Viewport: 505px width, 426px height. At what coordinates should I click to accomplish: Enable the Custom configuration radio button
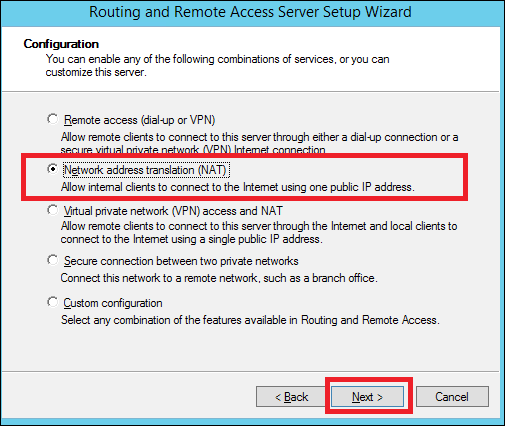[53, 302]
